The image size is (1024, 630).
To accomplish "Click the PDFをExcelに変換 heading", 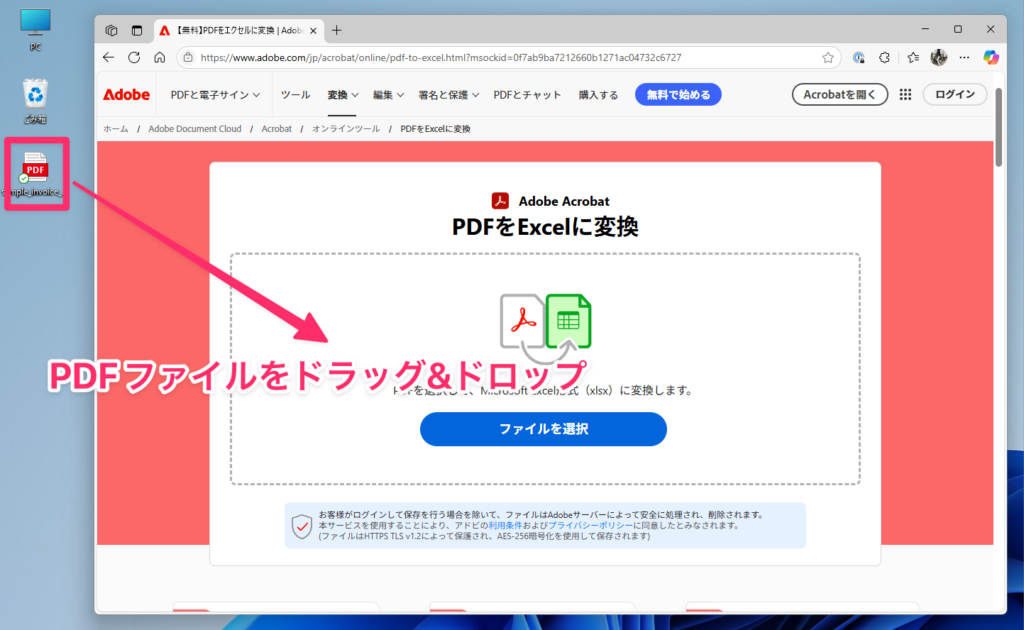I will coord(545,227).
